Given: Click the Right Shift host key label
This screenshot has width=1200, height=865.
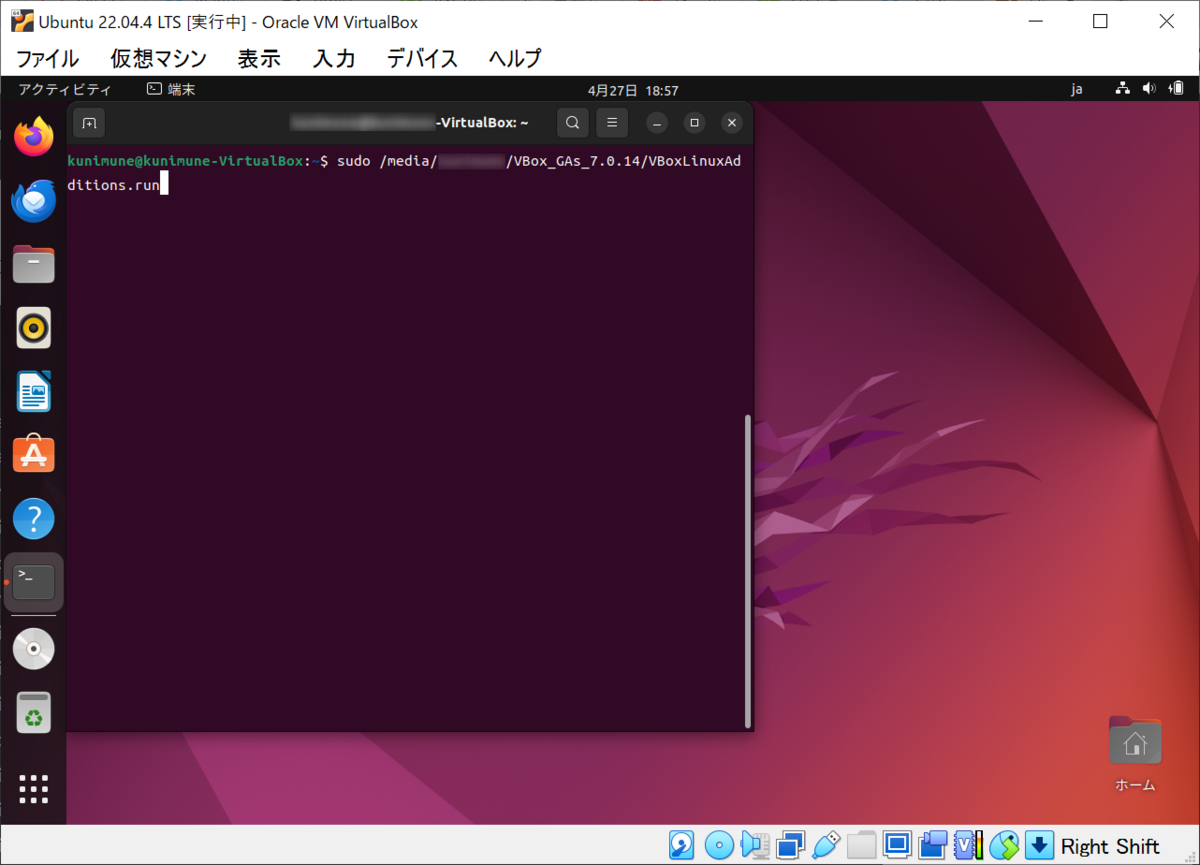Looking at the screenshot, I should 1110,846.
